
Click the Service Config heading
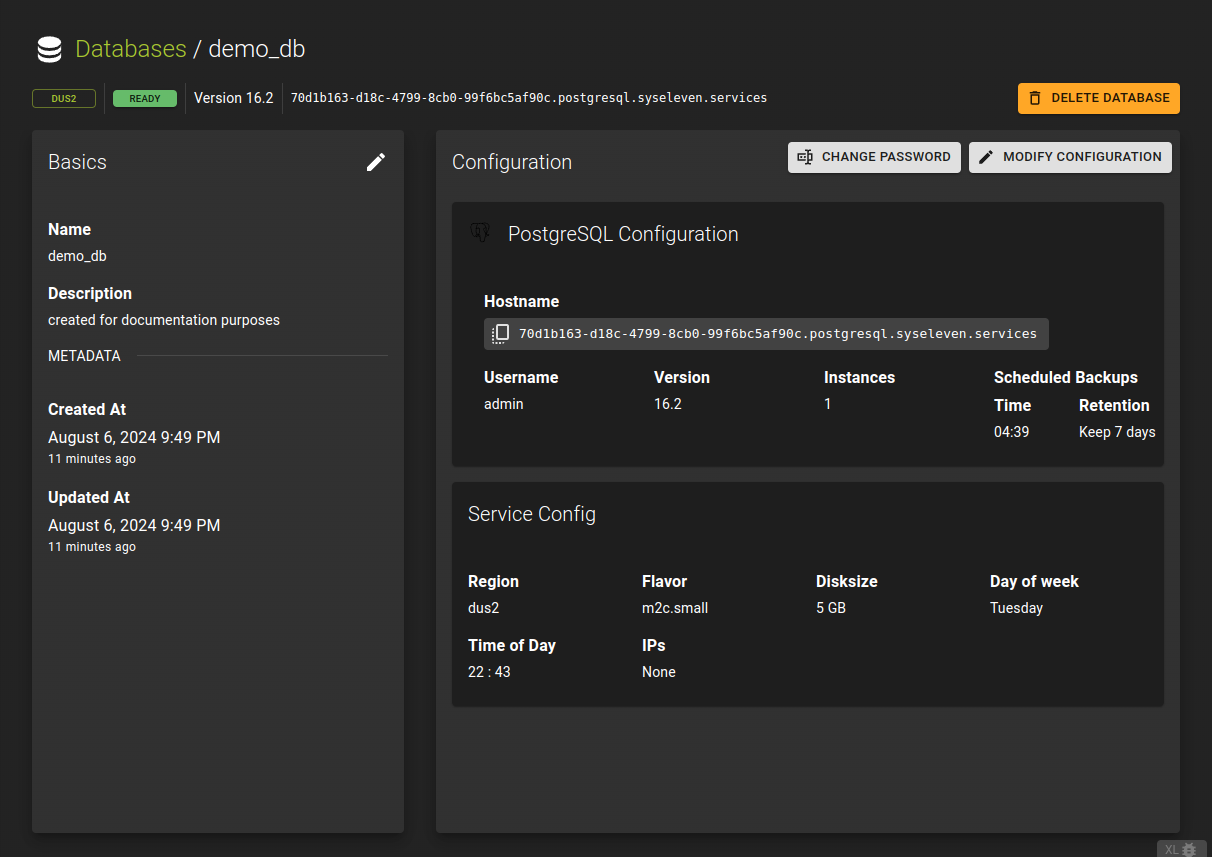pyautogui.click(x=532, y=514)
